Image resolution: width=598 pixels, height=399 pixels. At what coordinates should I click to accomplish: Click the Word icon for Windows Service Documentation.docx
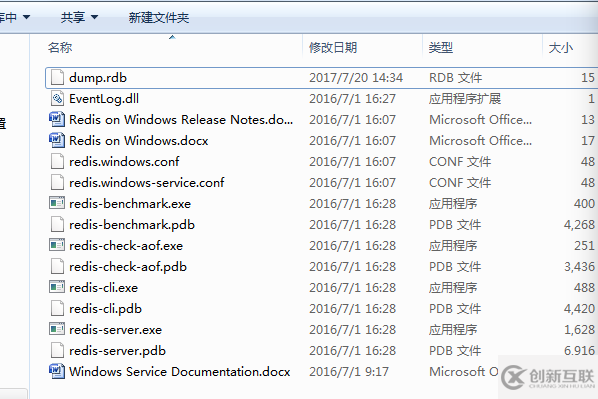click(57, 371)
